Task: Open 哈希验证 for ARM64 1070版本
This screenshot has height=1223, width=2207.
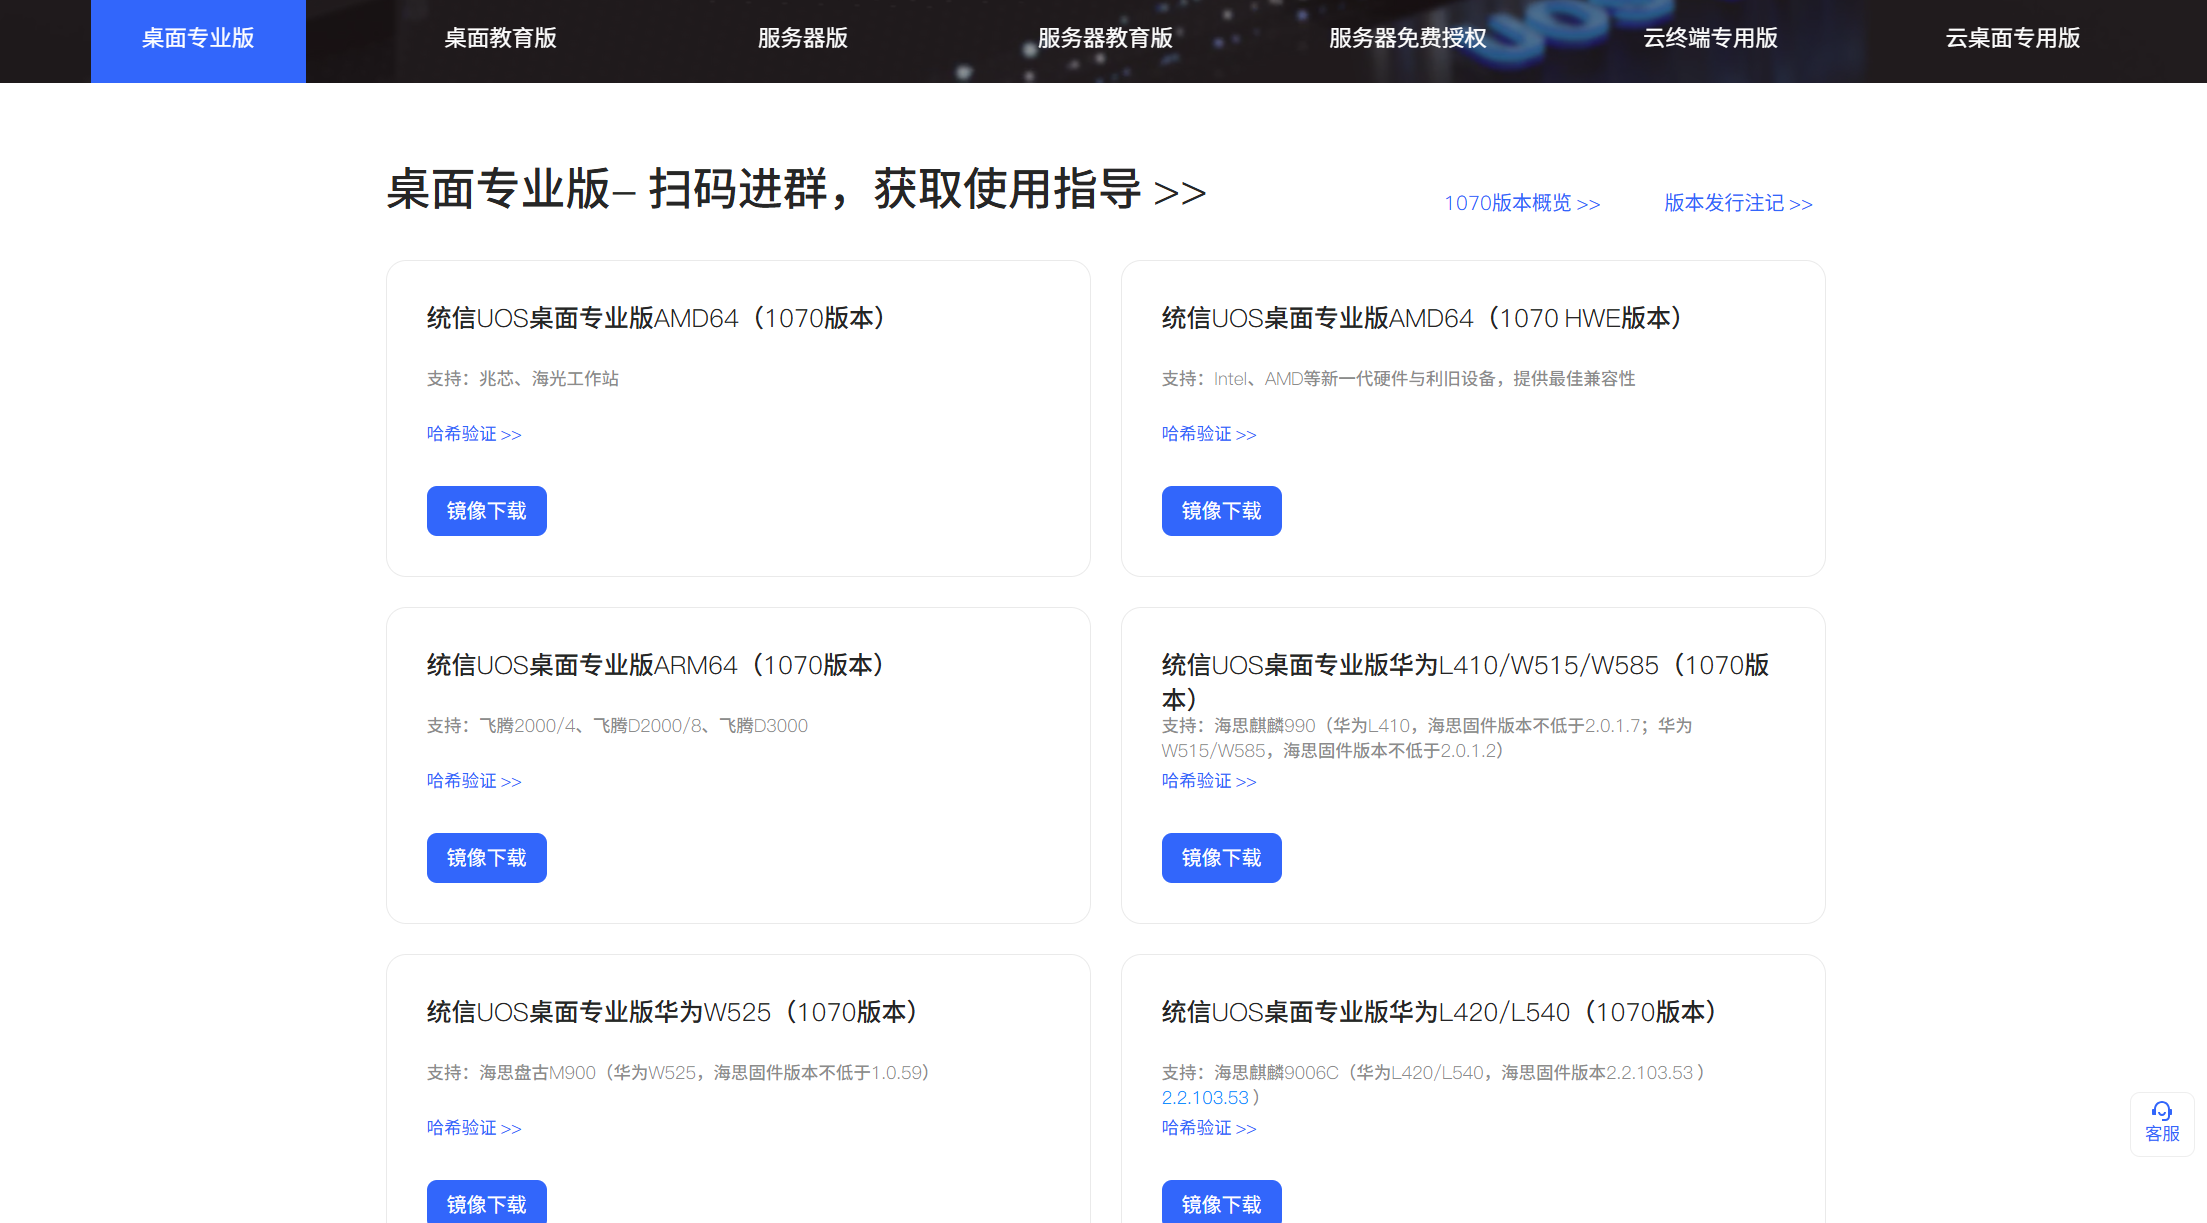Action: 474,781
